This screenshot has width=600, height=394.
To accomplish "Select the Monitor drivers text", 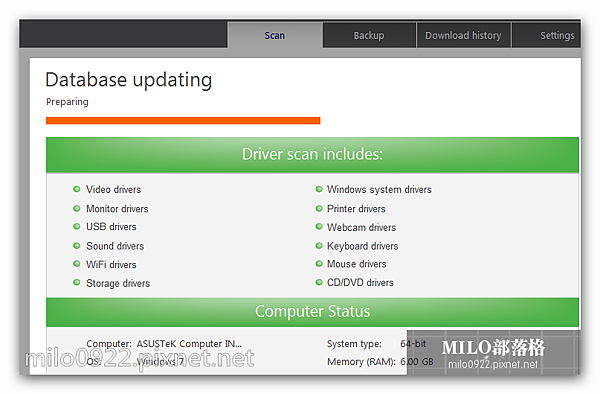I will 117,209.
